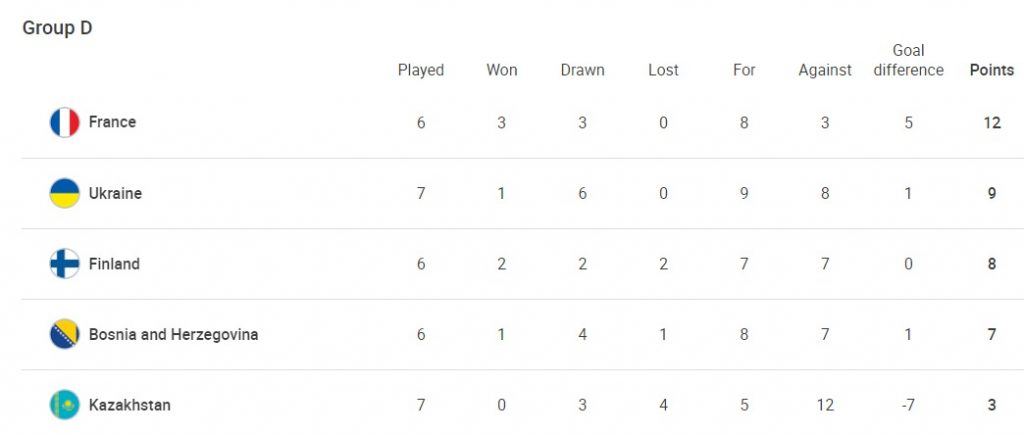Click the France flag icon
The image size is (1024, 435).
(x=65, y=122)
